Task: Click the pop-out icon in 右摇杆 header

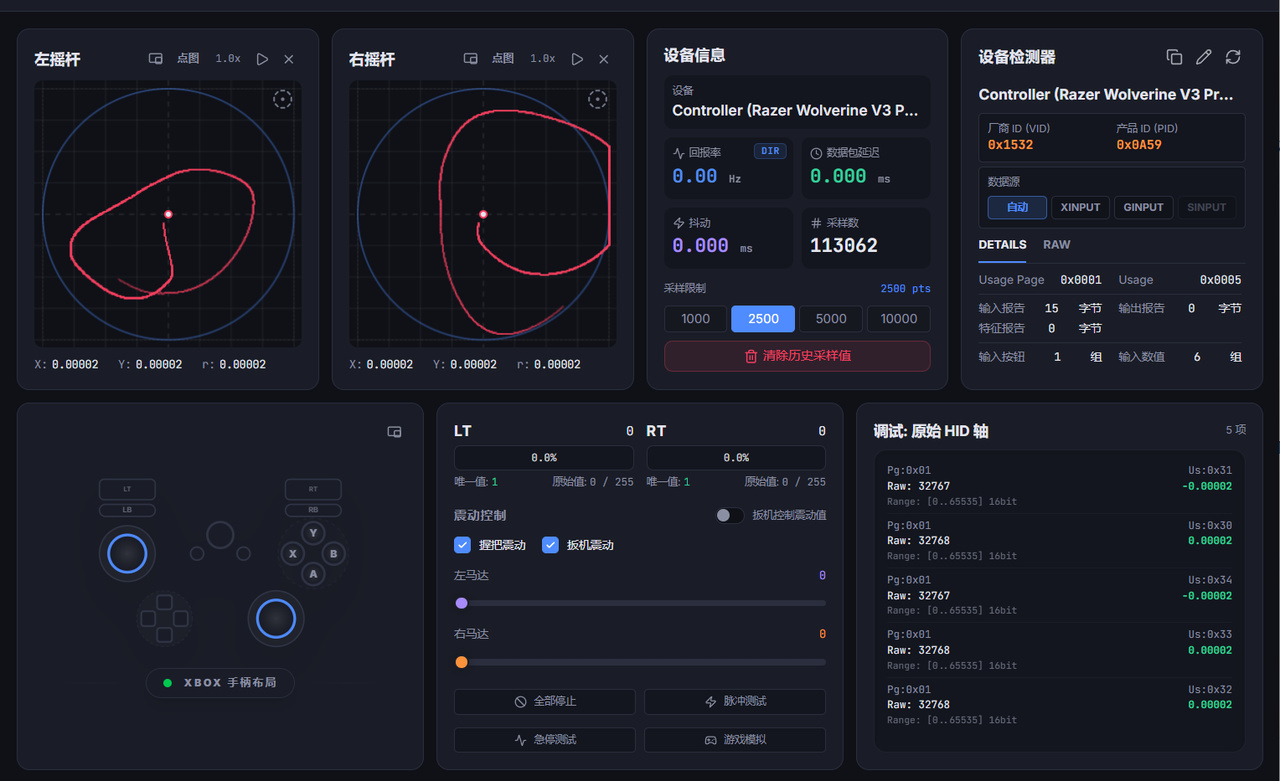Action: pyautogui.click(x=471, y=59)
